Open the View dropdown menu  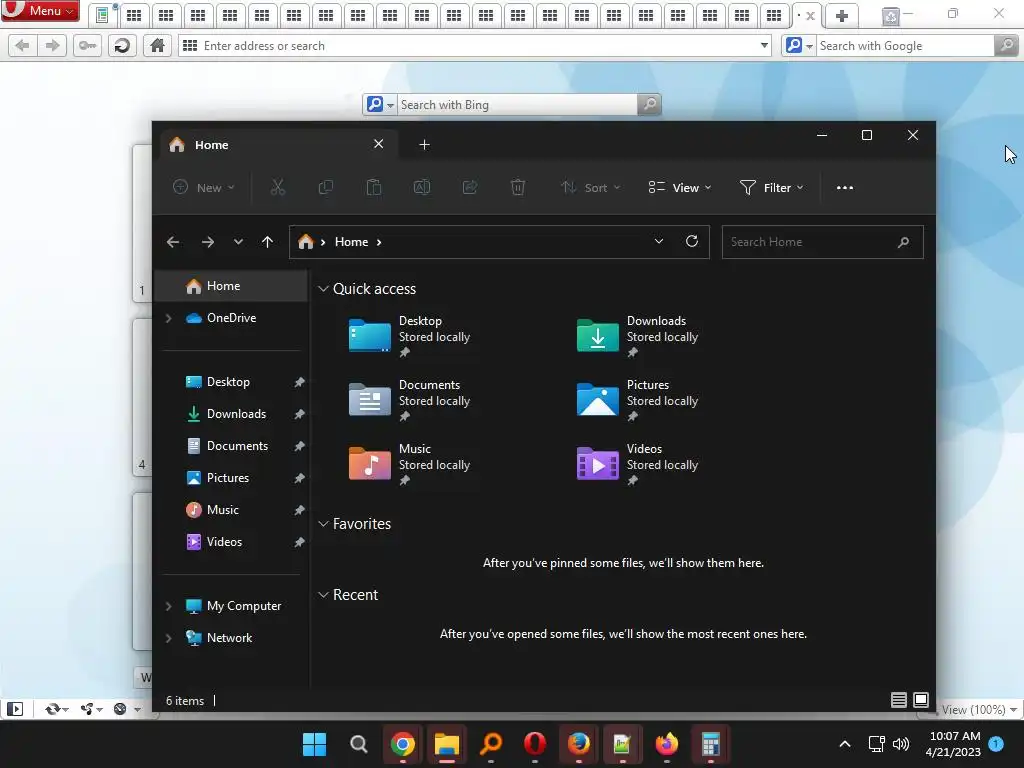click(x=679, y=187)
